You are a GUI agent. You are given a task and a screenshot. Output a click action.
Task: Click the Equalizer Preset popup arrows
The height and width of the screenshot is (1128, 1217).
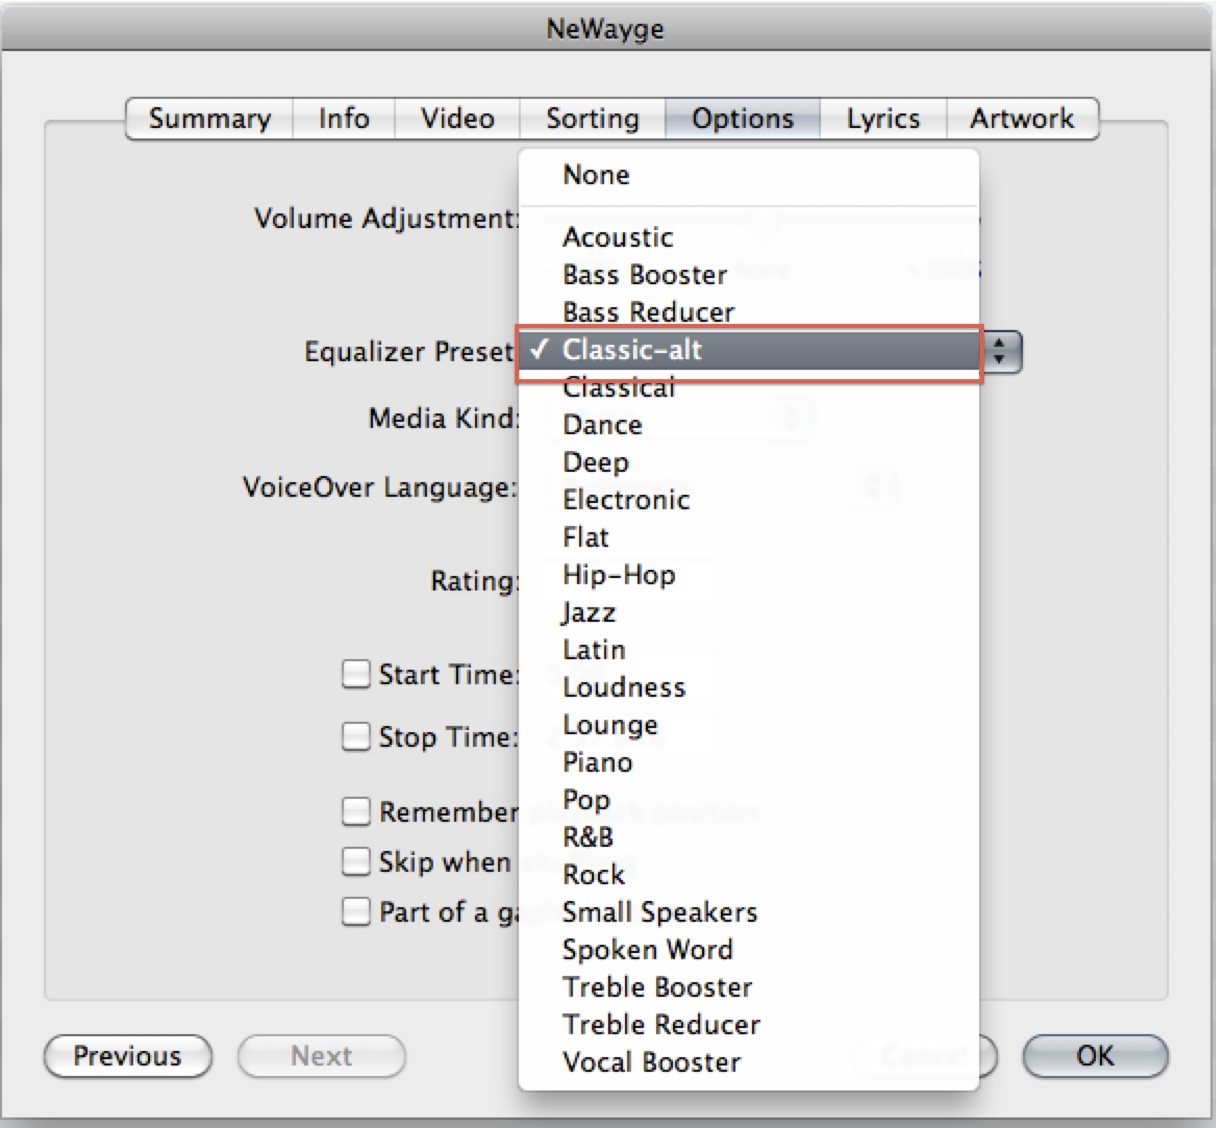(x=1000, y=351)
